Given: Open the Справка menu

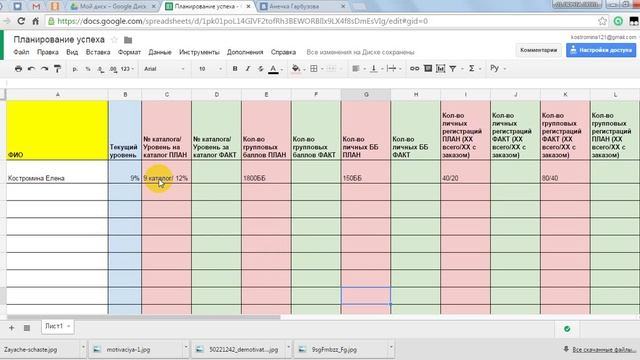Looking at the screenshot, I should [x=283, y=52].
